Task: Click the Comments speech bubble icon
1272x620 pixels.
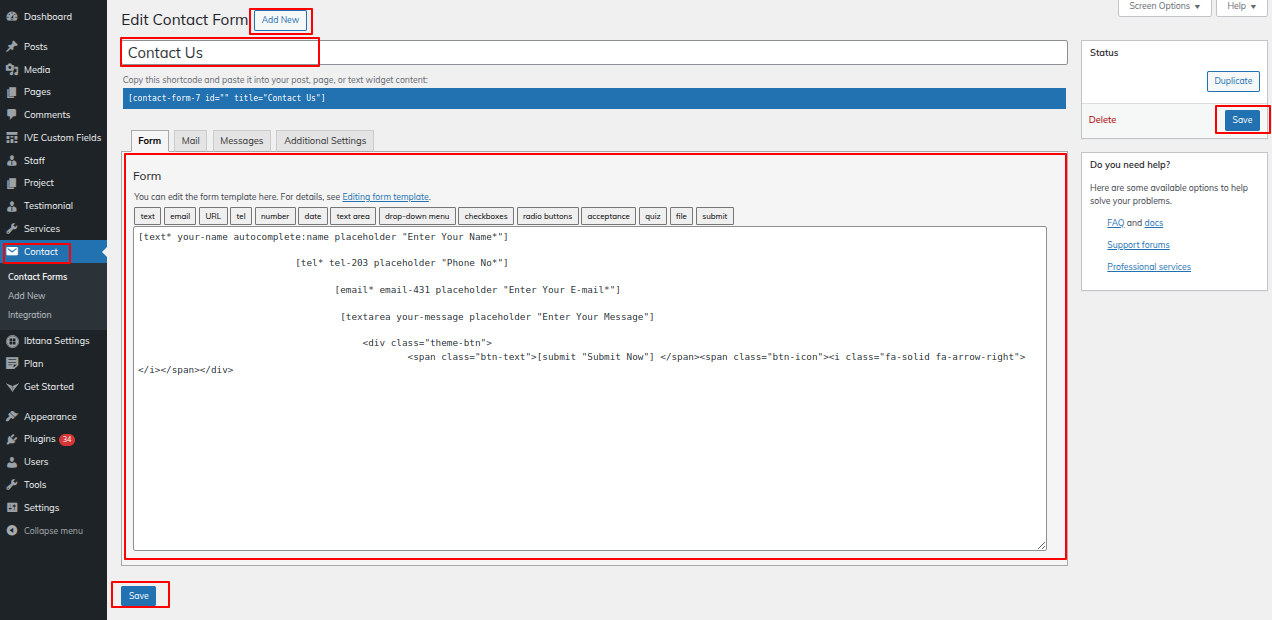Action: pos(11,115)
